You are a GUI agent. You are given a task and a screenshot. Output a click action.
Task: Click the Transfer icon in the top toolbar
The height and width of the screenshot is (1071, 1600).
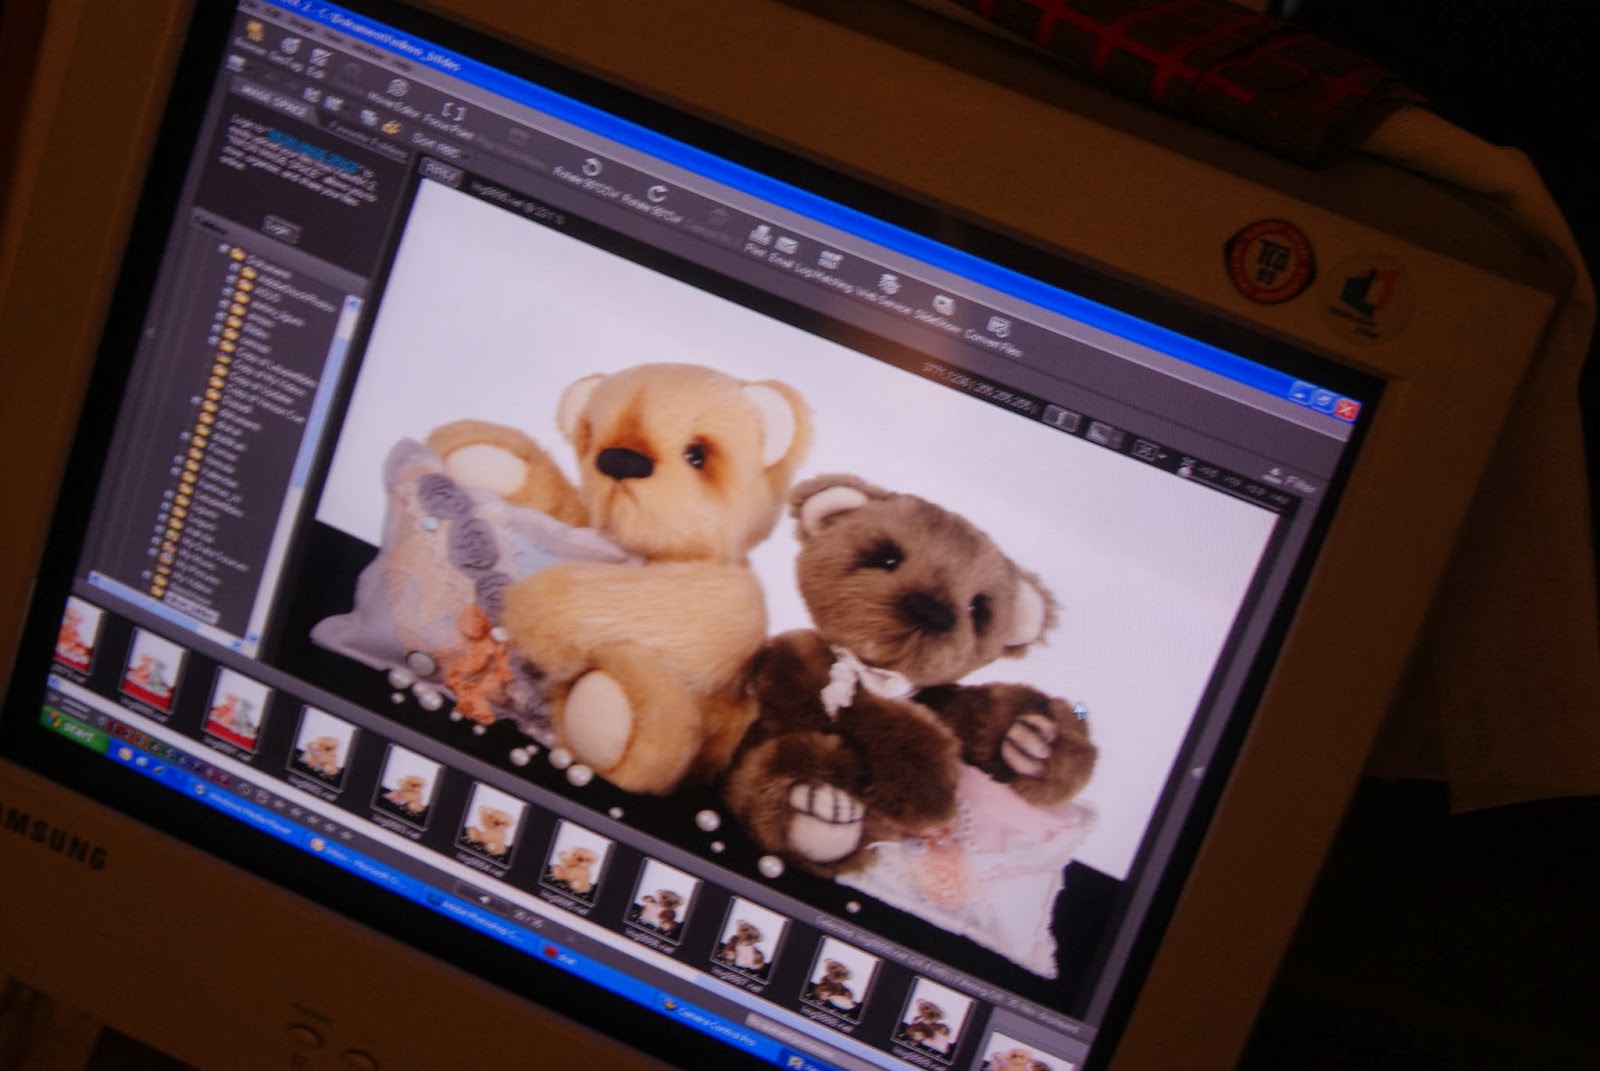pos(252,39)
